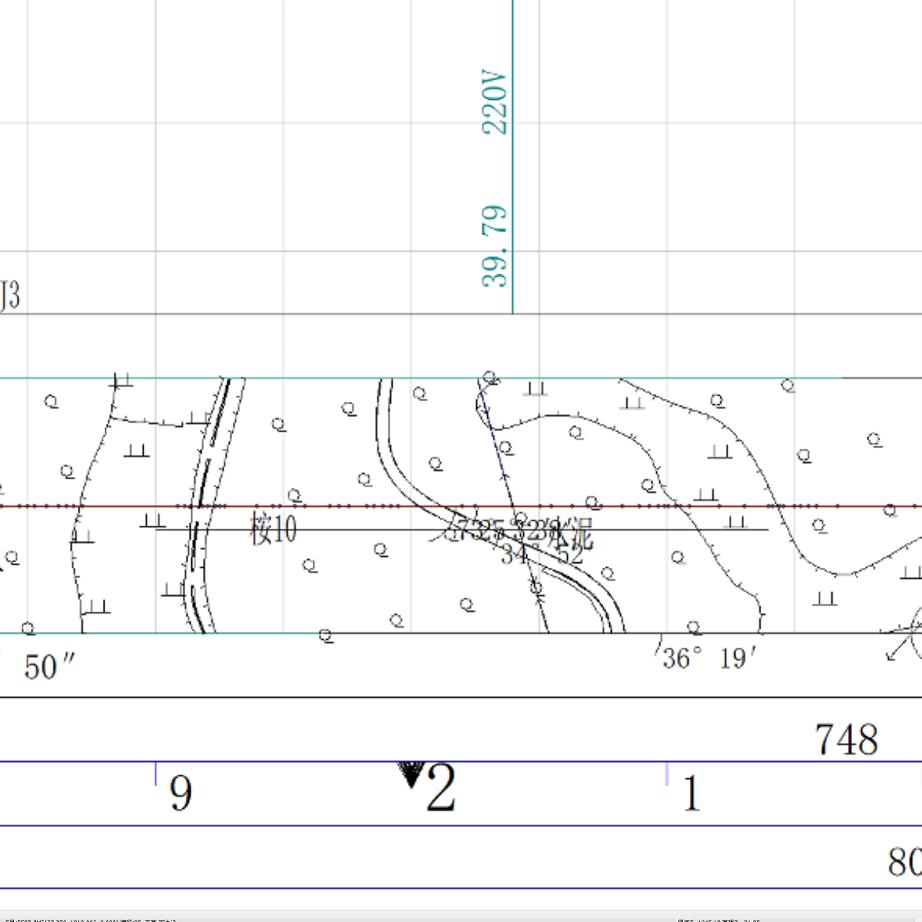
Task: Select the large digit 9 in the table
Action: (181, 792)
